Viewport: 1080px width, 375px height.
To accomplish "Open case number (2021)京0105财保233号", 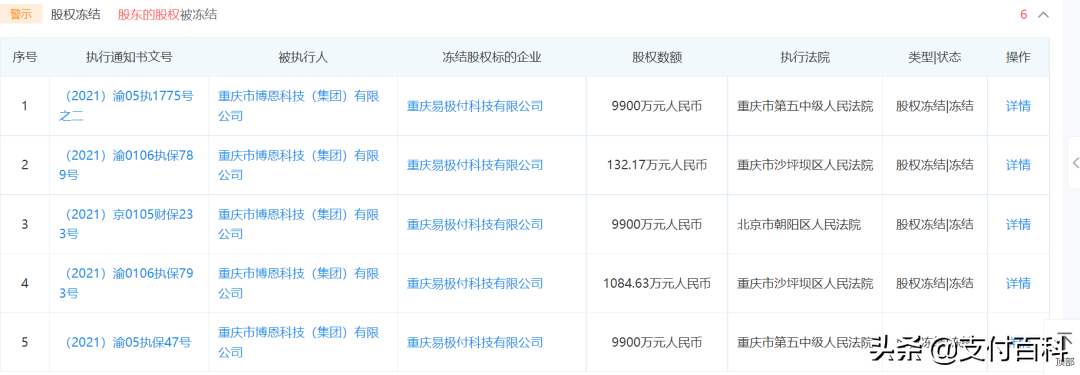I will point(126,224).
